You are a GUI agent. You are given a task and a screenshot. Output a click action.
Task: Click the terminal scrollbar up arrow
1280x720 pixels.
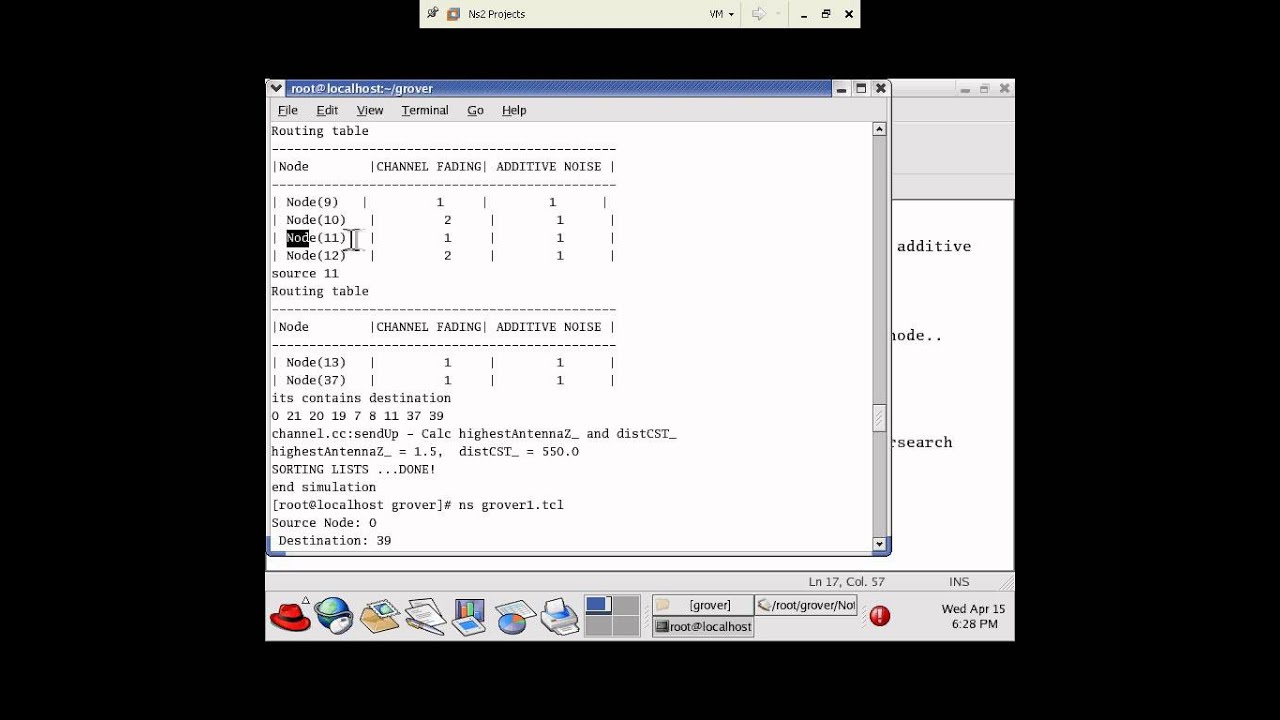click(x=879, y=129)
